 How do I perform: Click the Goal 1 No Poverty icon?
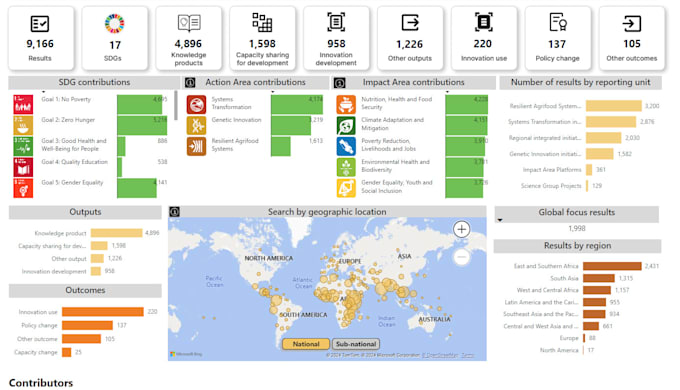pyautogui.click(x=23, y=105)
